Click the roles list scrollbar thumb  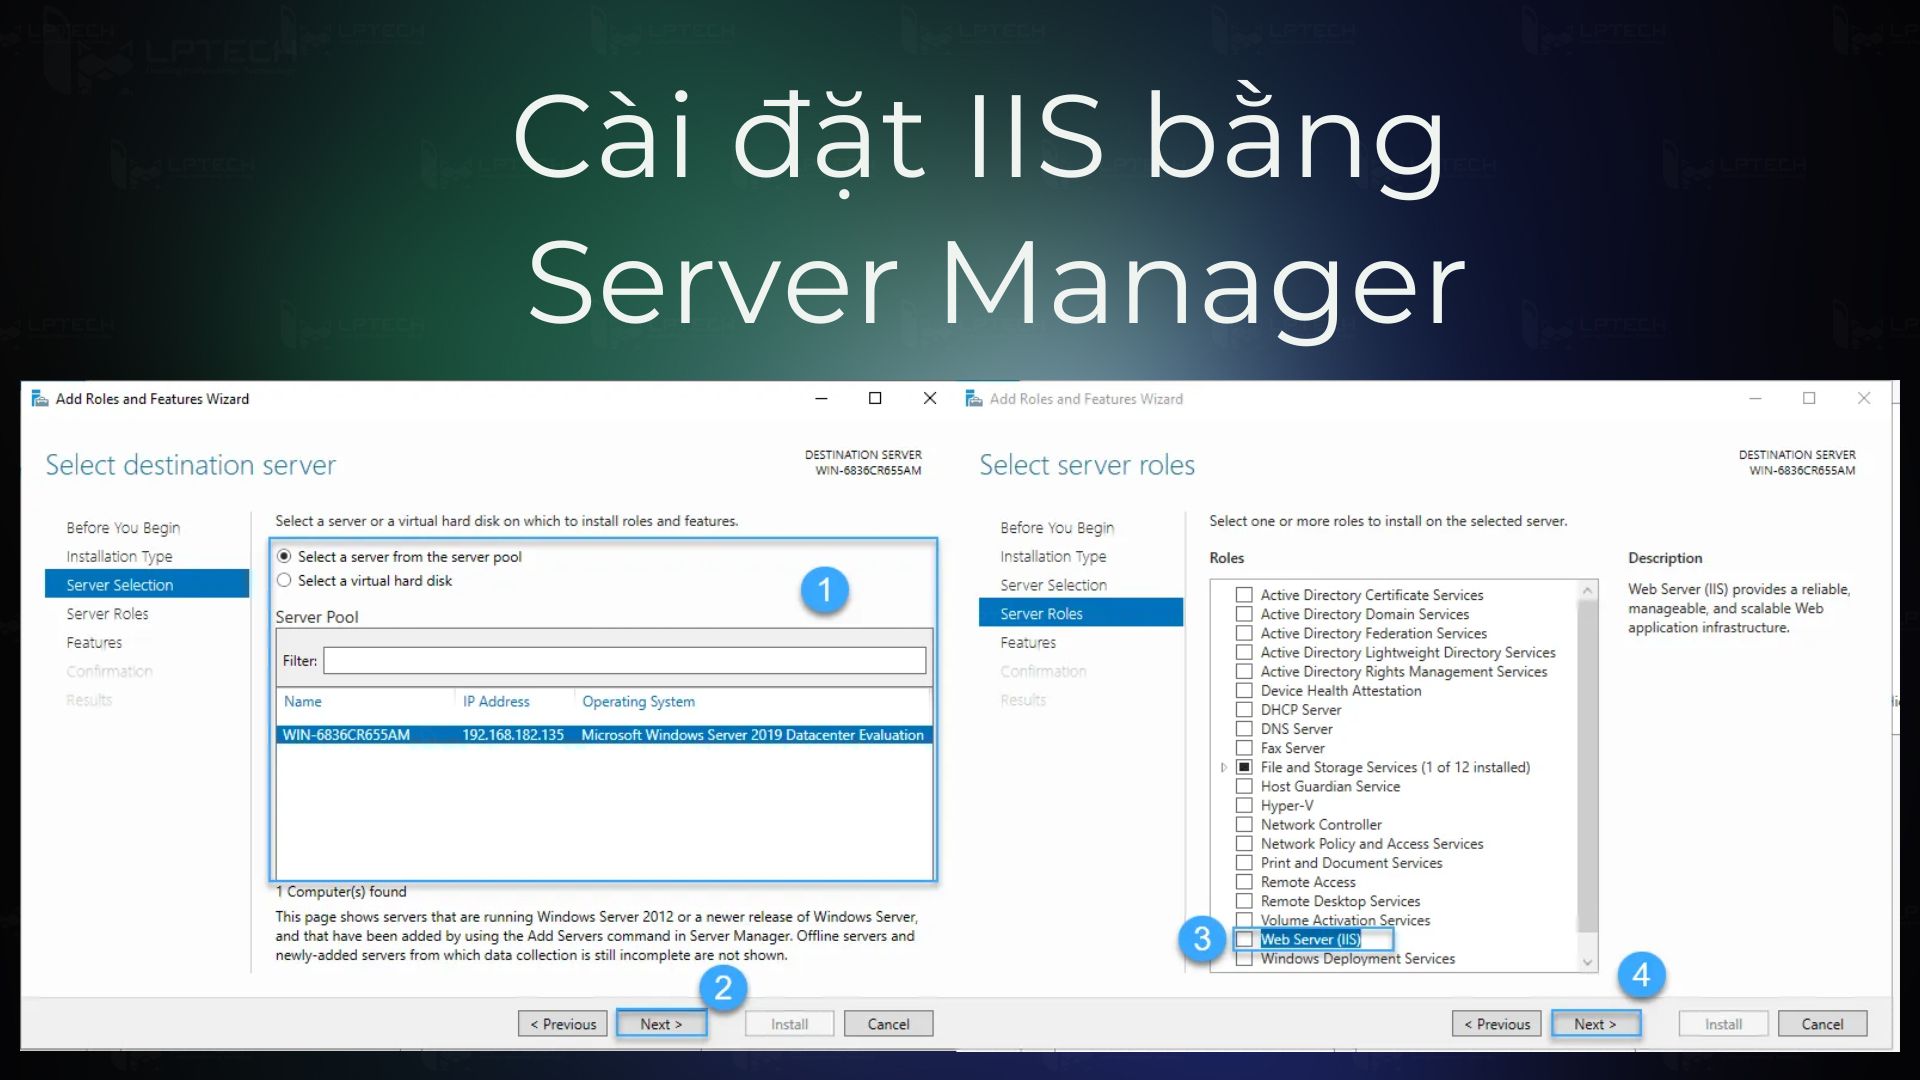1587,765
